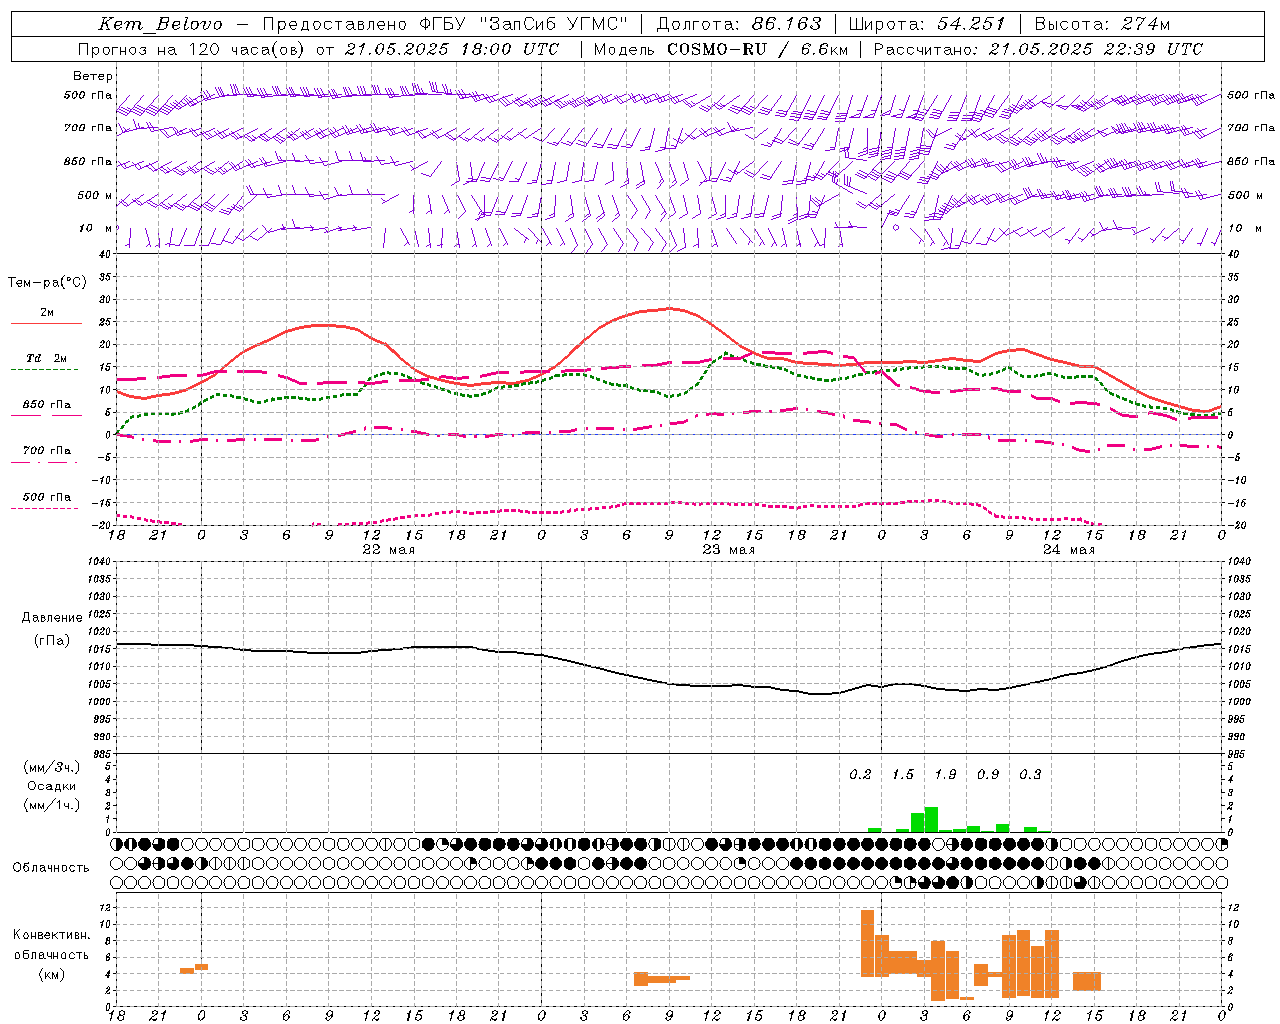Viewport: 1280px width, 1024px height.
Task: Click the '(мм/1ч.)' unit label
Action: pyautogui.click(x=51, y=805)
